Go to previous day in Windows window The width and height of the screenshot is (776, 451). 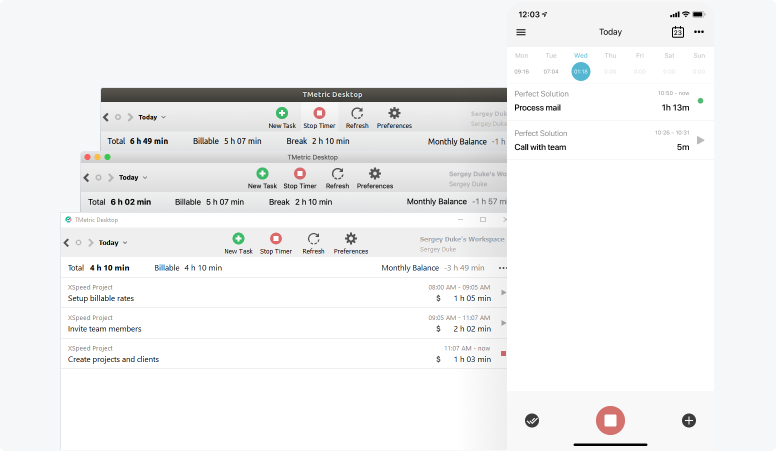66,243
